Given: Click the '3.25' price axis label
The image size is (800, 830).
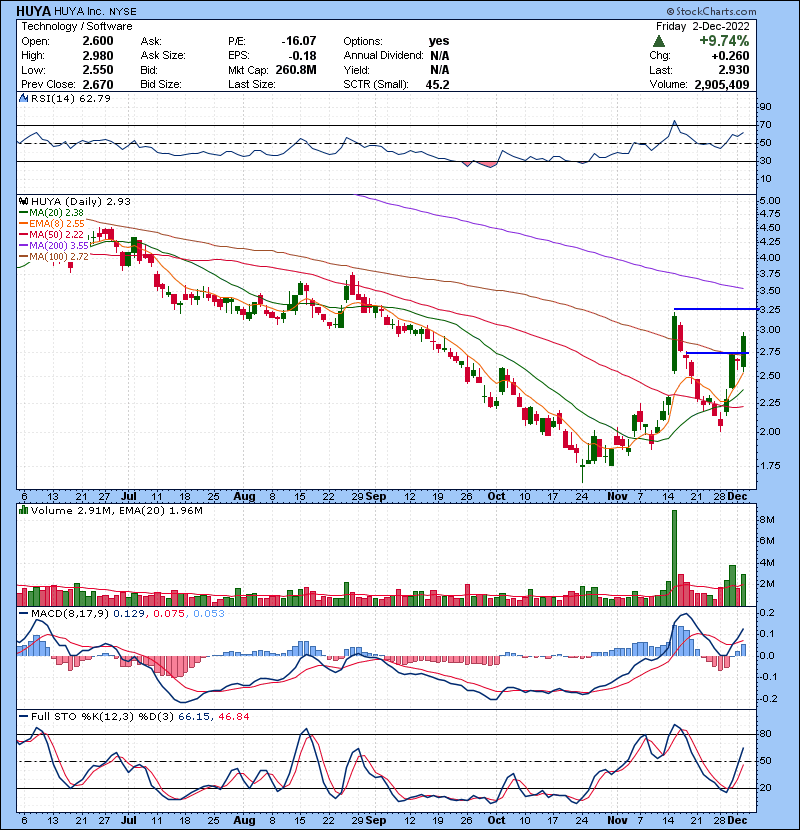Looking at the screenshot, I should point(770,310).
